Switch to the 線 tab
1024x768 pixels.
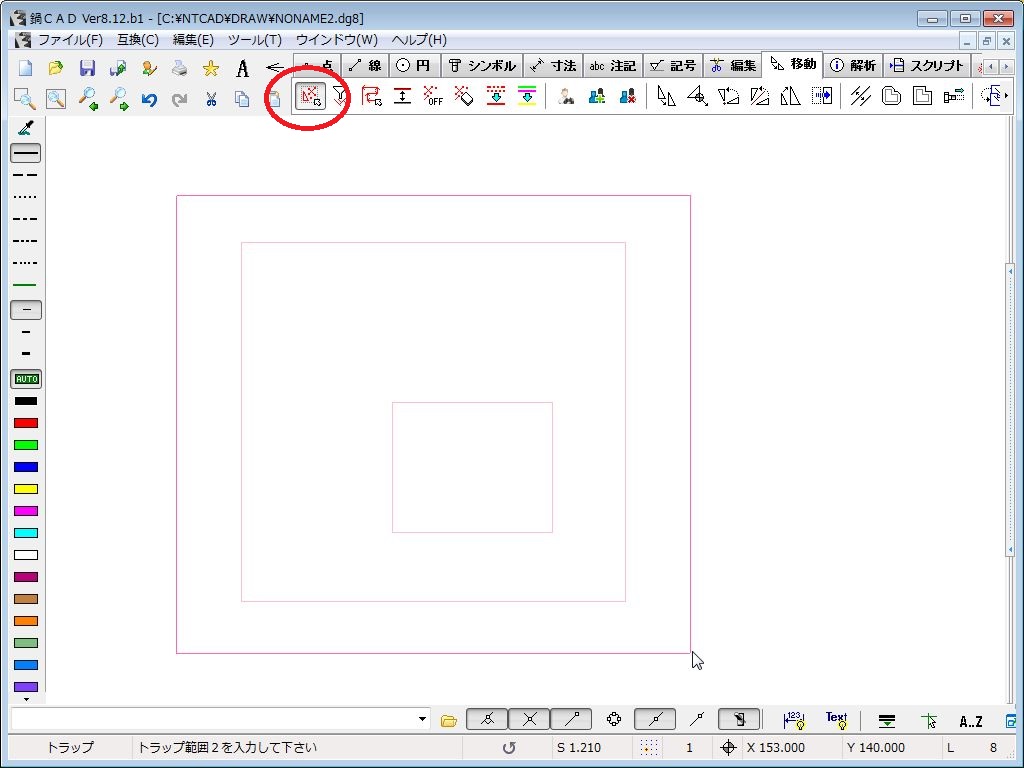(364, 65)
